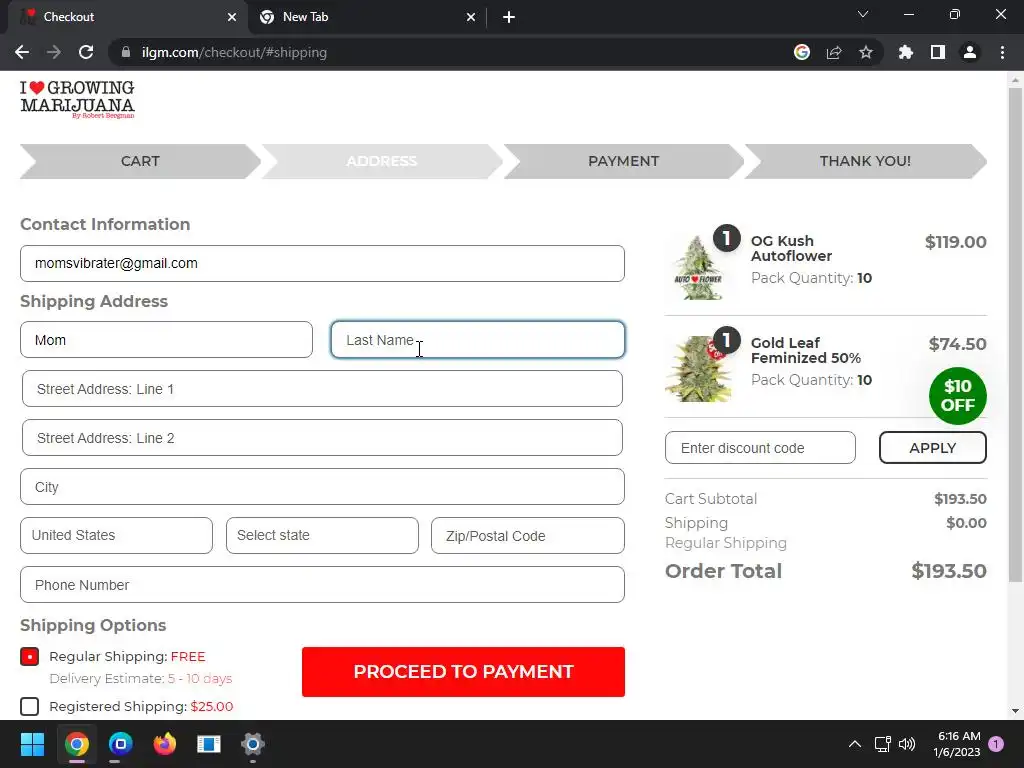
Task: Select Registered Shipping $25.00 option
Action: click(x=29, y=707)
